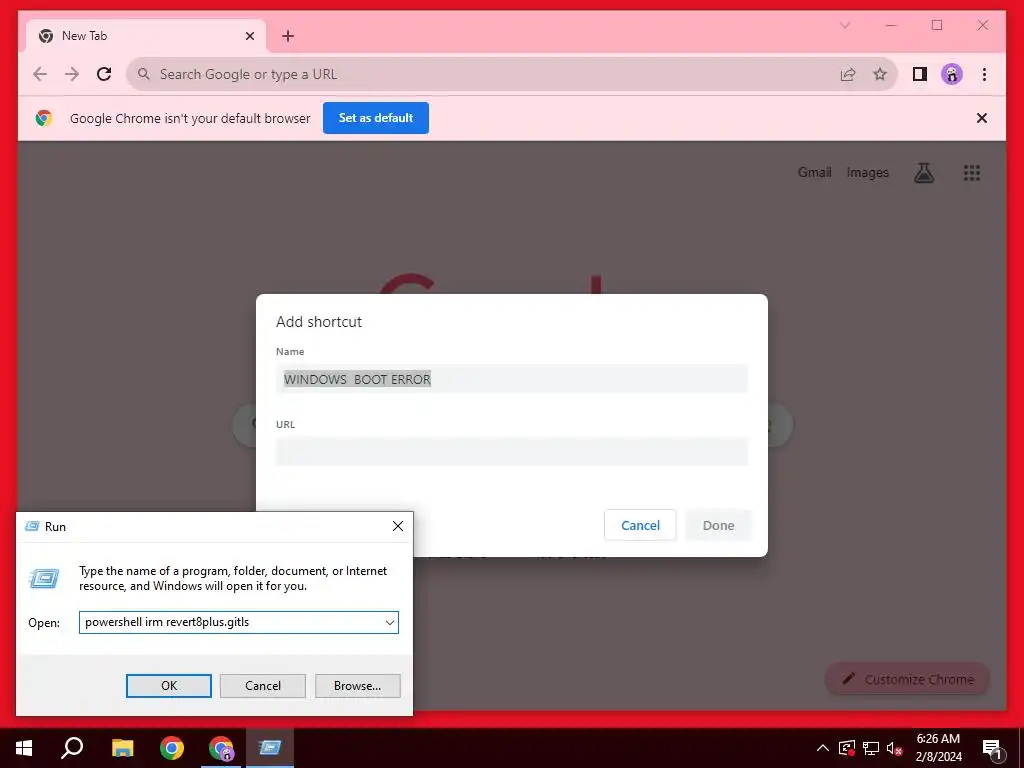Screen dimensions: 1024x768
Task: Go back in Chrome history
Action: pyautogui.click(x=40, y=74)
